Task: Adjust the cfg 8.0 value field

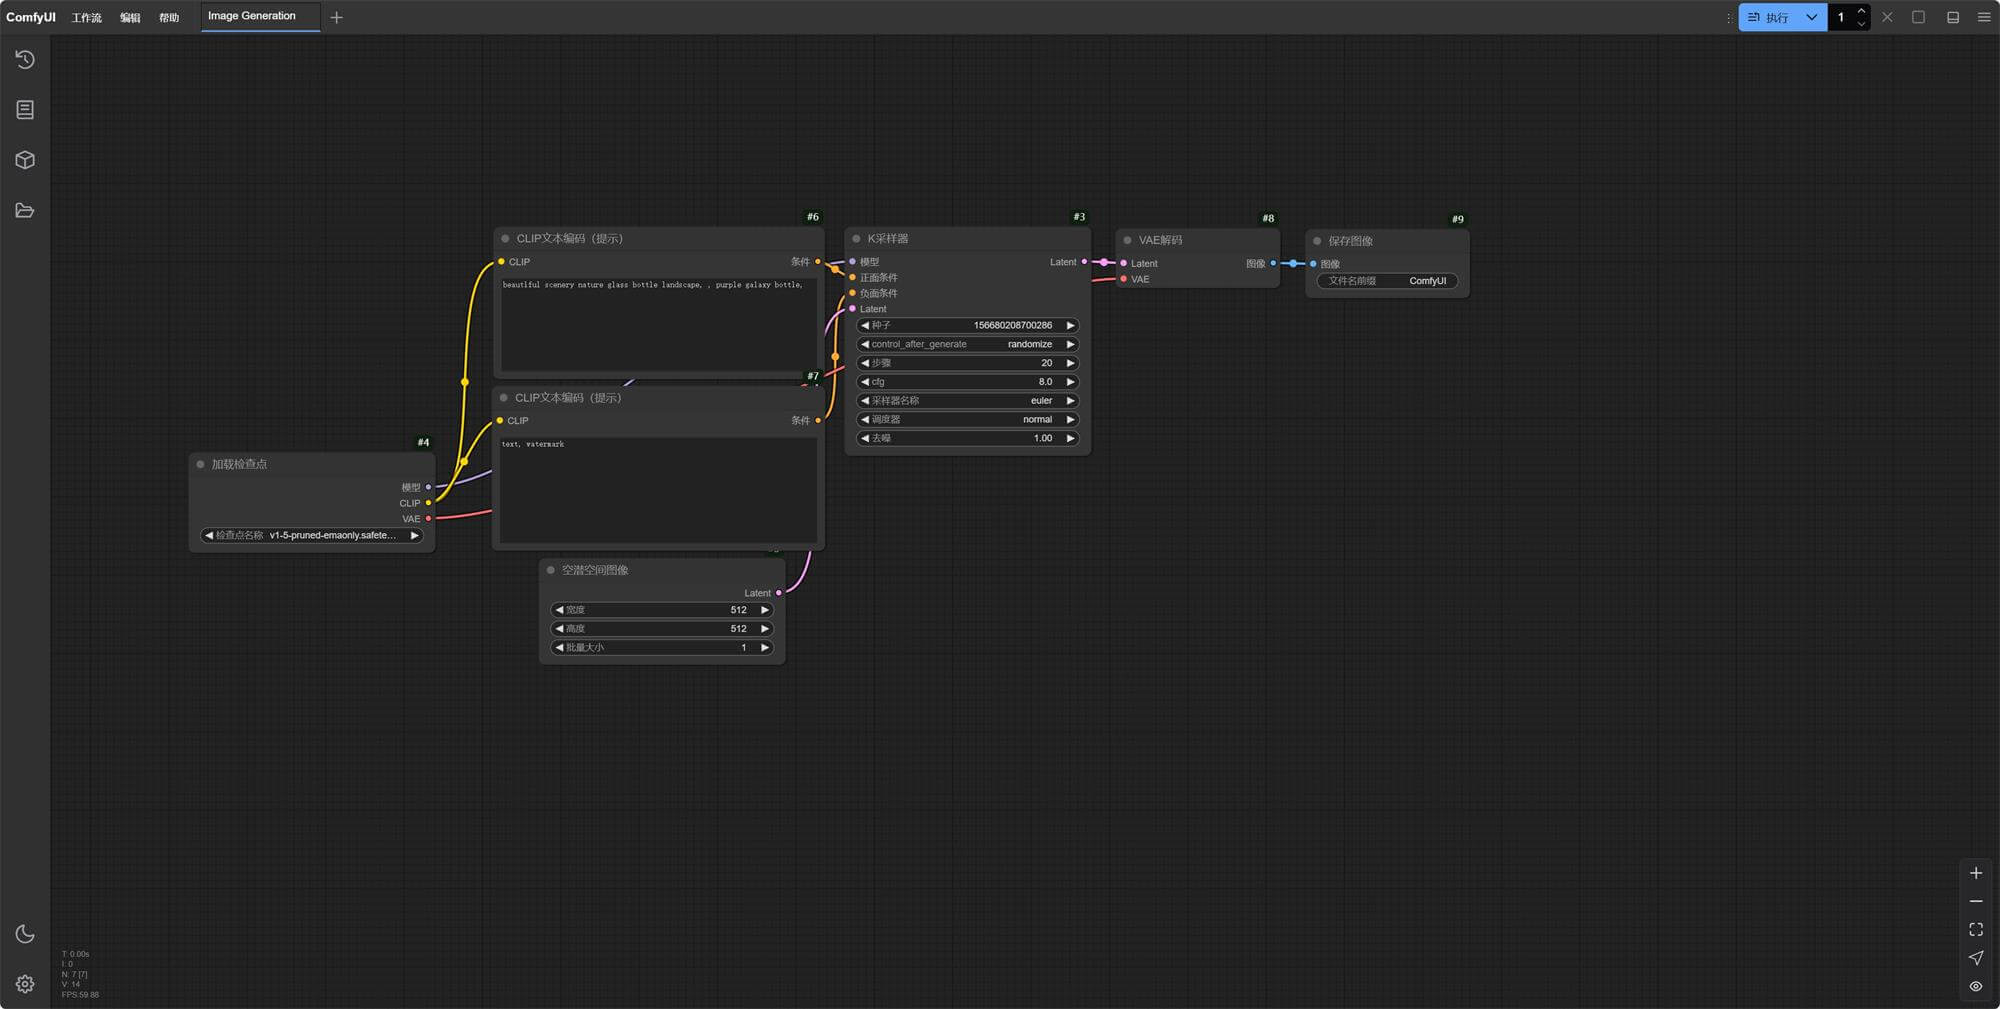Action: 967,381
